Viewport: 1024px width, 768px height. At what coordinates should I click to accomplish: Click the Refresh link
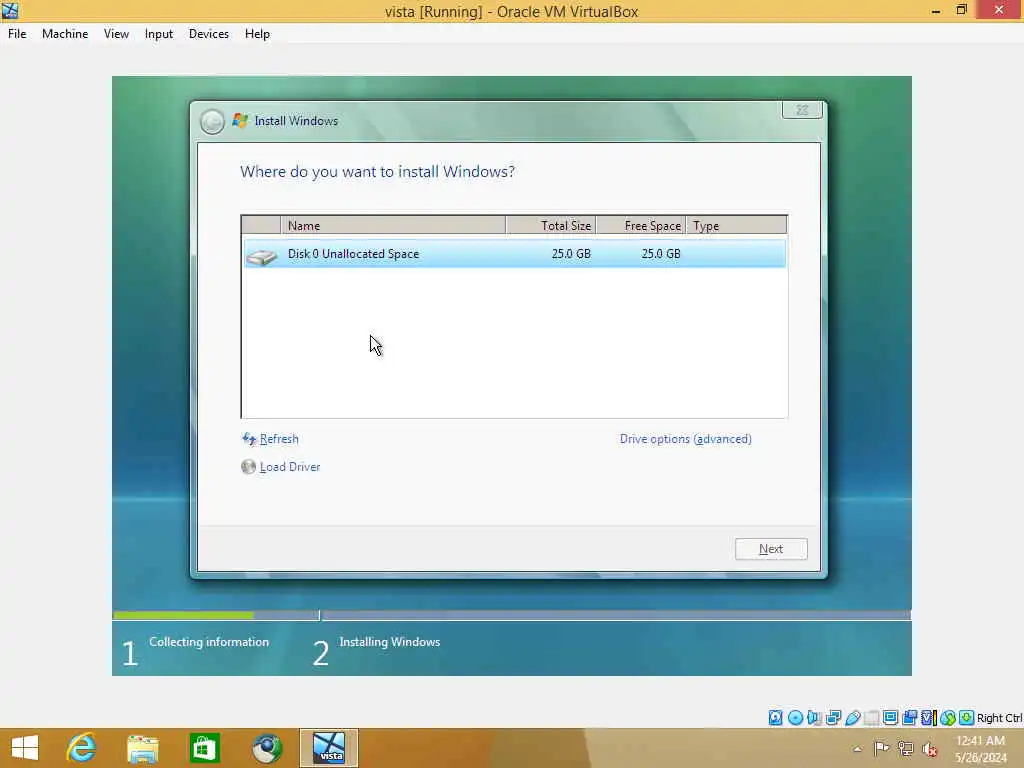279,439
